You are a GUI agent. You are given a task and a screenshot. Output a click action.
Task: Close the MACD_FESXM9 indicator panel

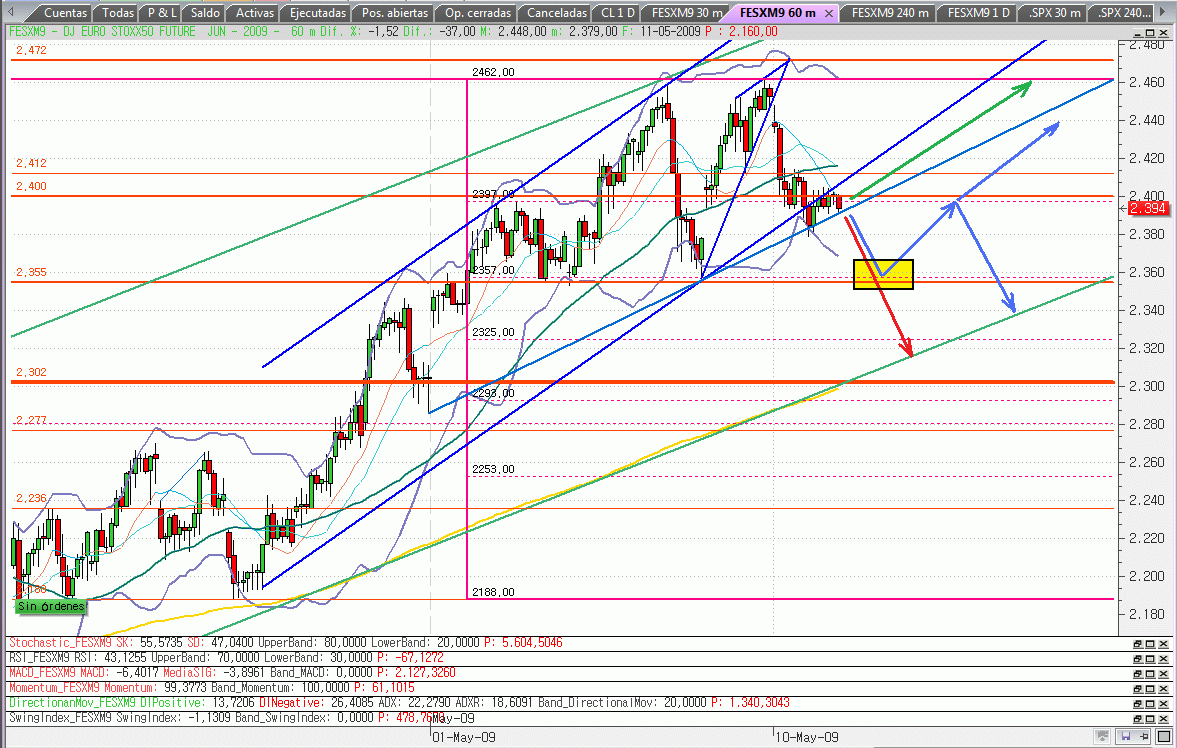1163,674
